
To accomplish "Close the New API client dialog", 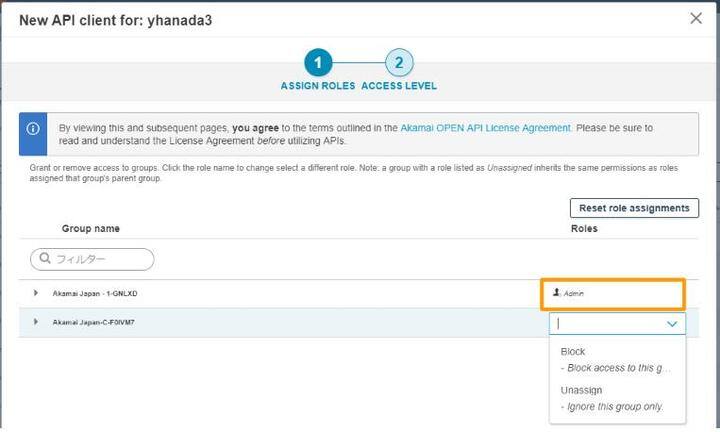I will click(696, 18).
